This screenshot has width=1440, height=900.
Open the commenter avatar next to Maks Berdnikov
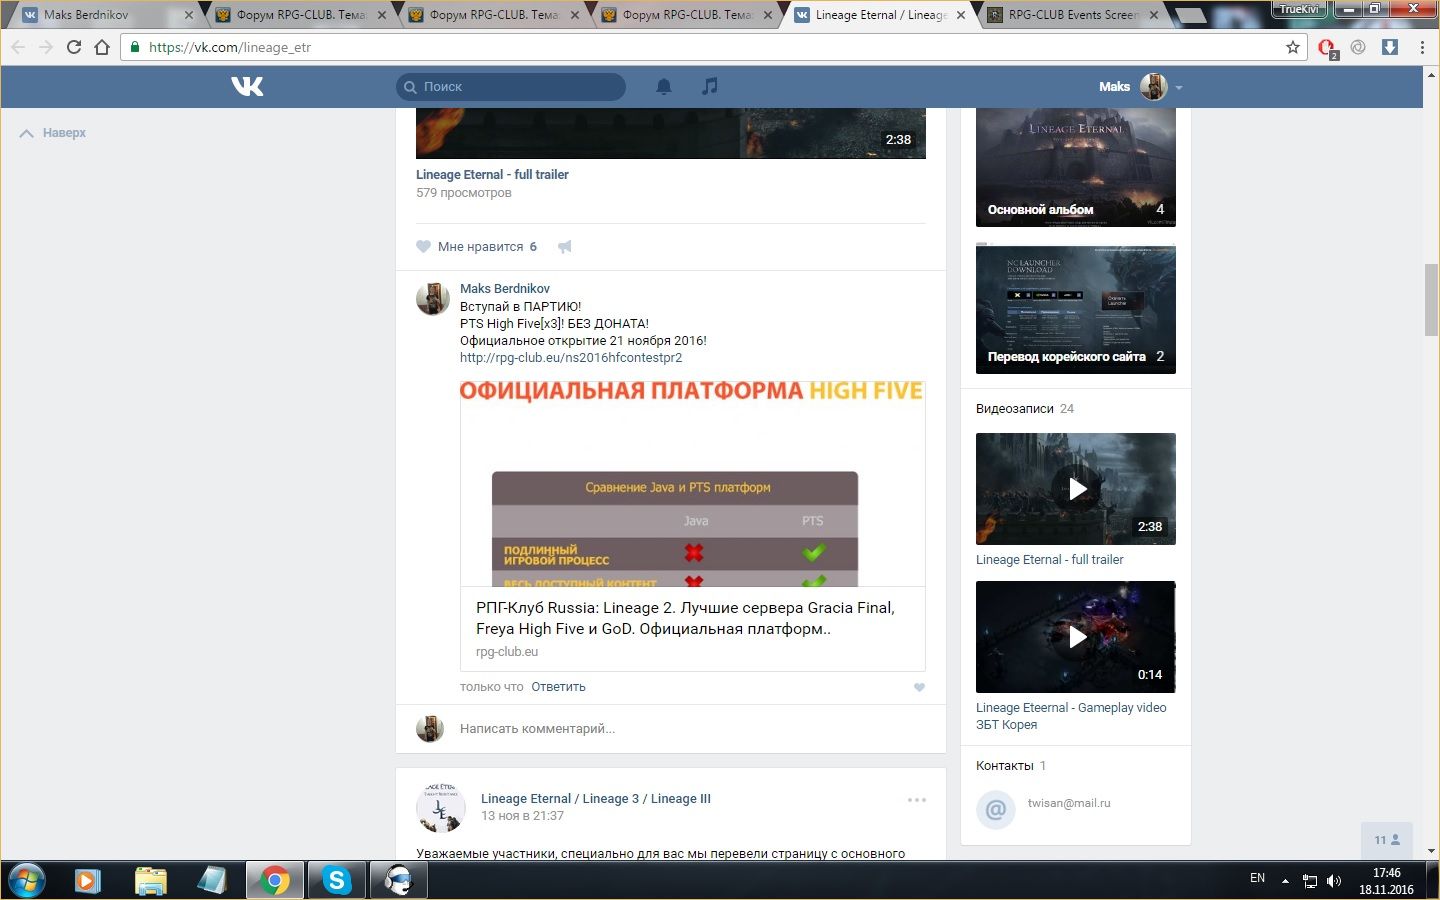point(432,298)
